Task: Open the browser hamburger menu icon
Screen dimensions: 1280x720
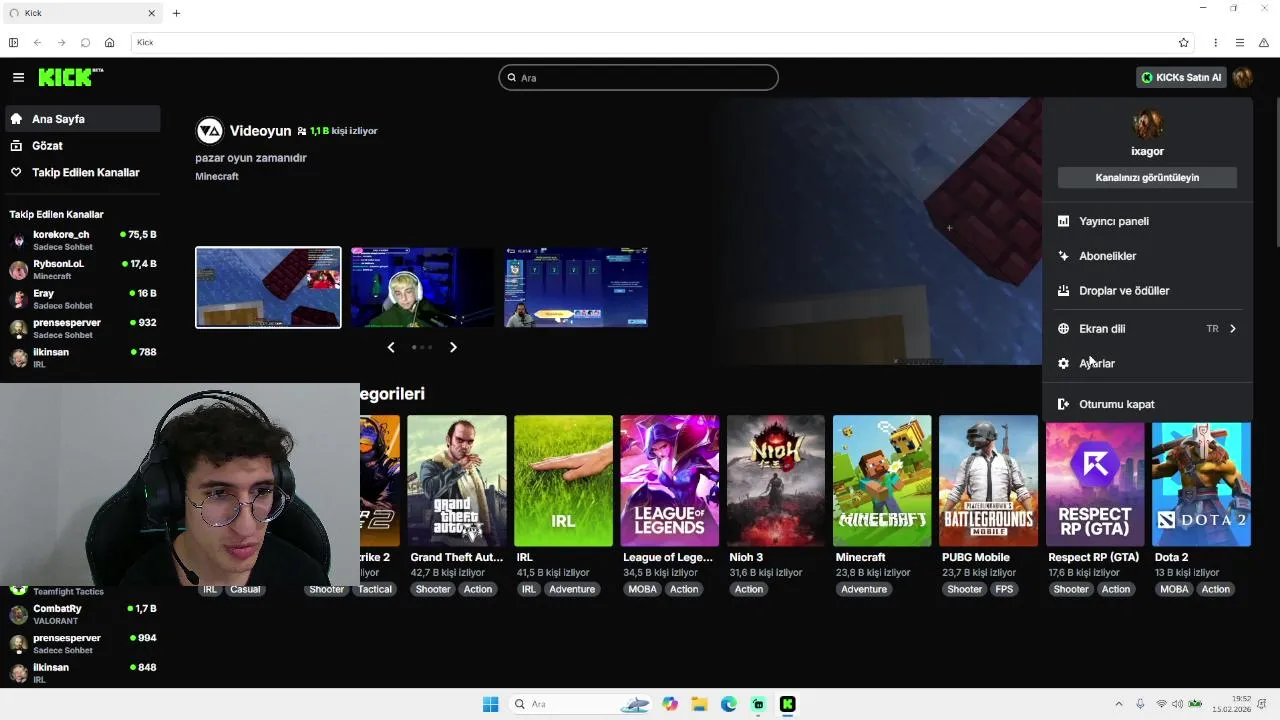Action: click(x=1240, y=43)
